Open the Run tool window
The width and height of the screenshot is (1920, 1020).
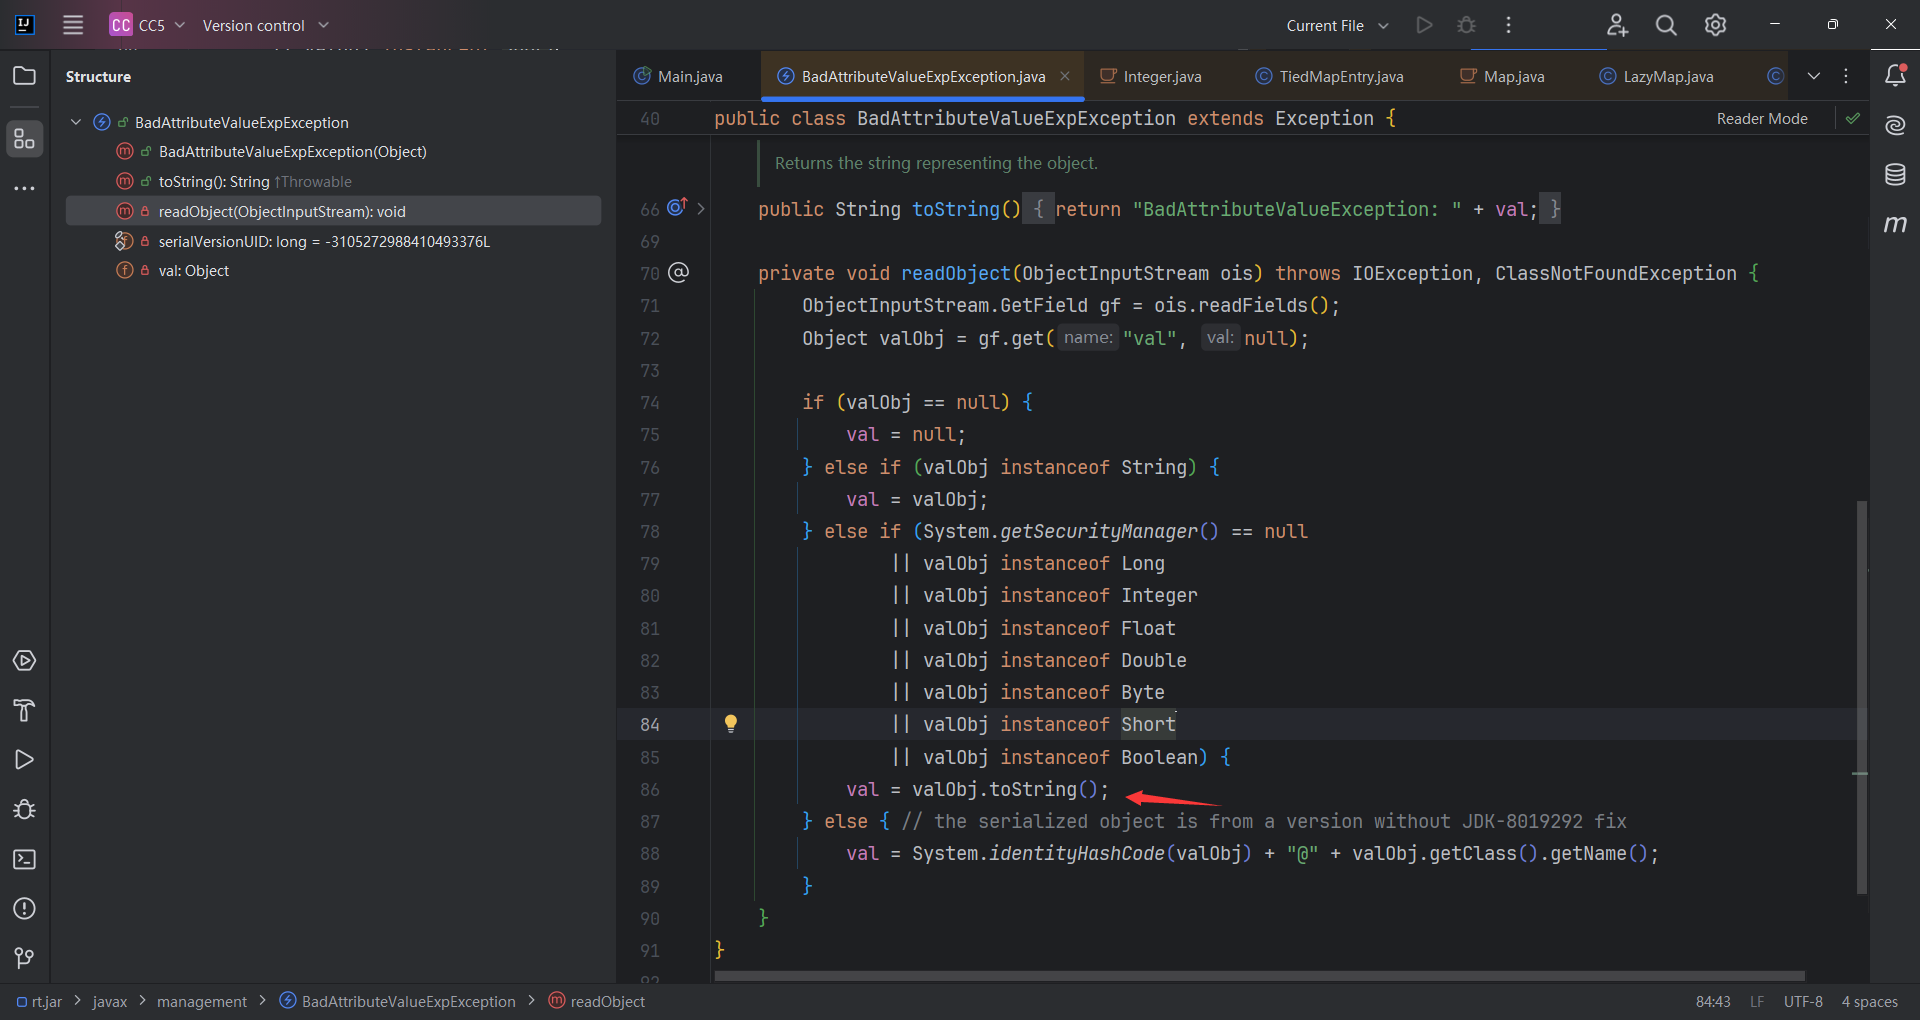tap(24, 760)
